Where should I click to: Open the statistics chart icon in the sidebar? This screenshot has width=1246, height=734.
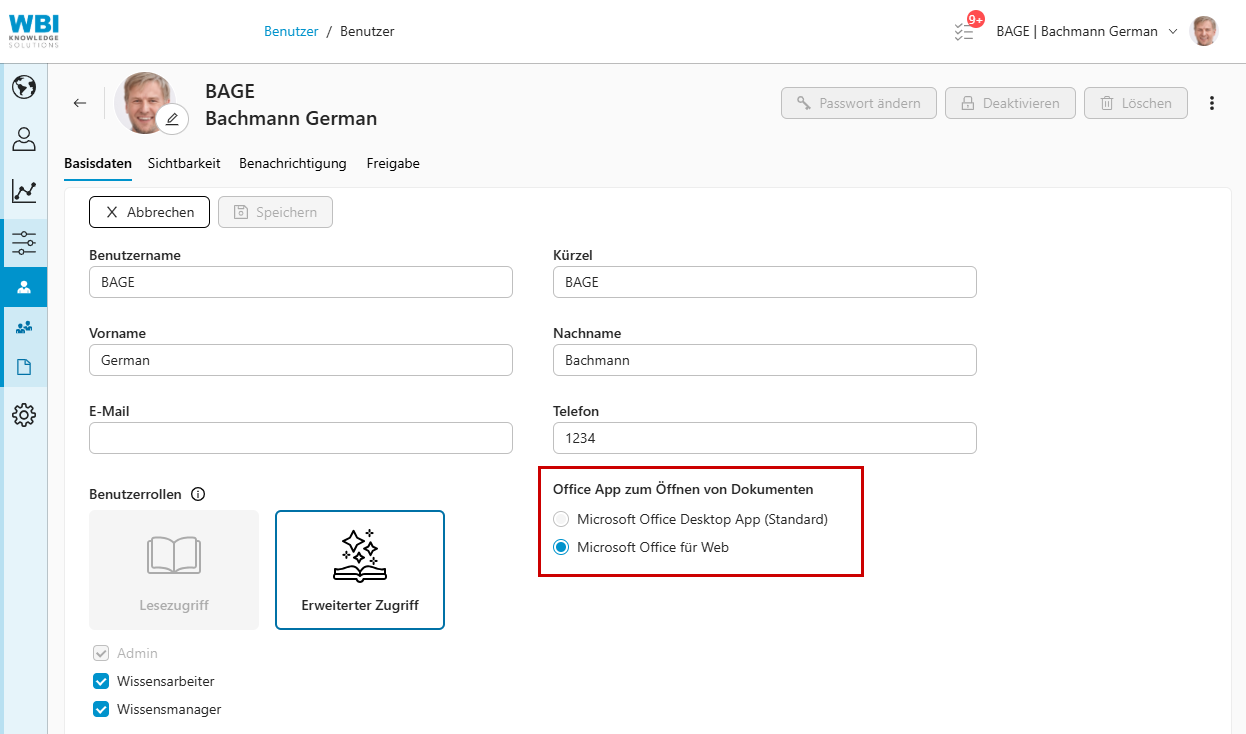pos(24,191)
